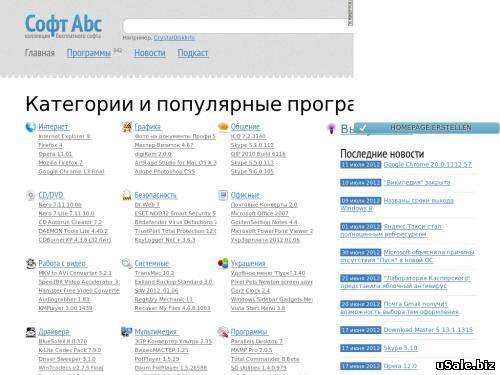Open the DAEMON Tools Lite 4.40.2 link
Image resolution: width=500 pixels, height=375 pixels.
point(73,231)
